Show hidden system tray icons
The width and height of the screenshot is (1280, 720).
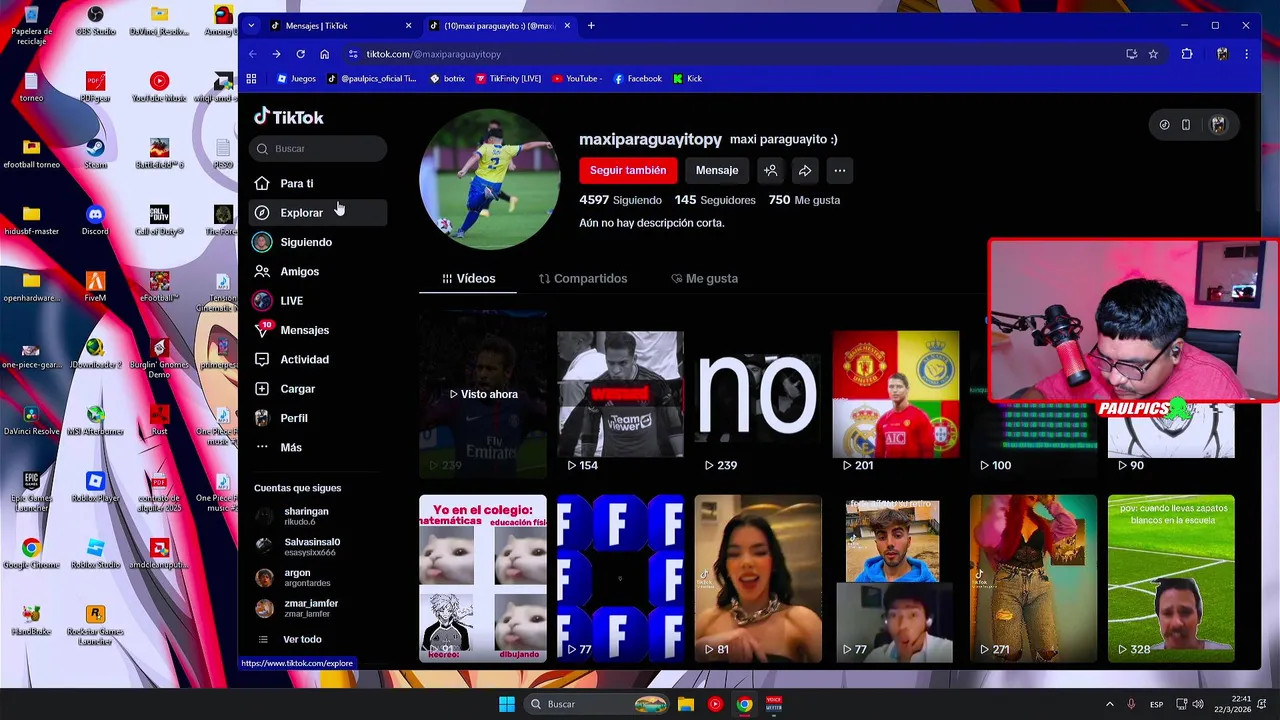[x=1109, y=704]
